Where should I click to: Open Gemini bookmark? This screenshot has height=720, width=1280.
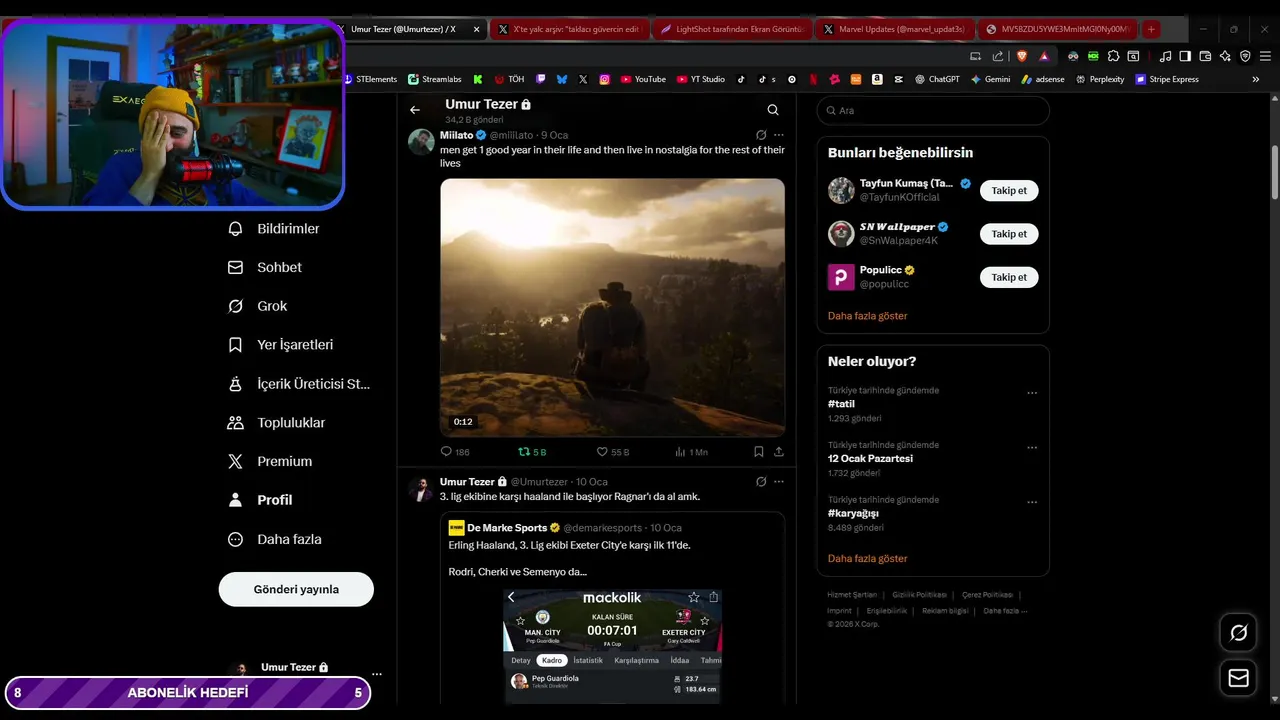(990, 79)
